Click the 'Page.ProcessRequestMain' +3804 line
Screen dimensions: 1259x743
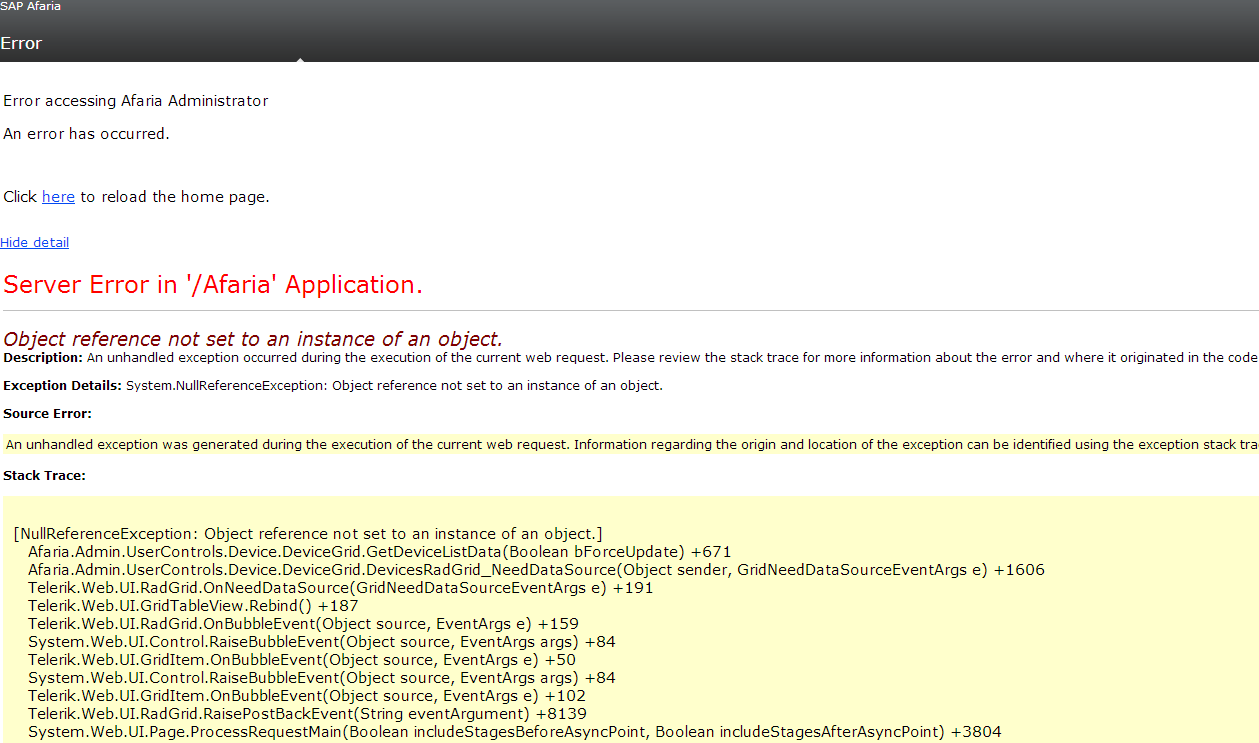515,732
